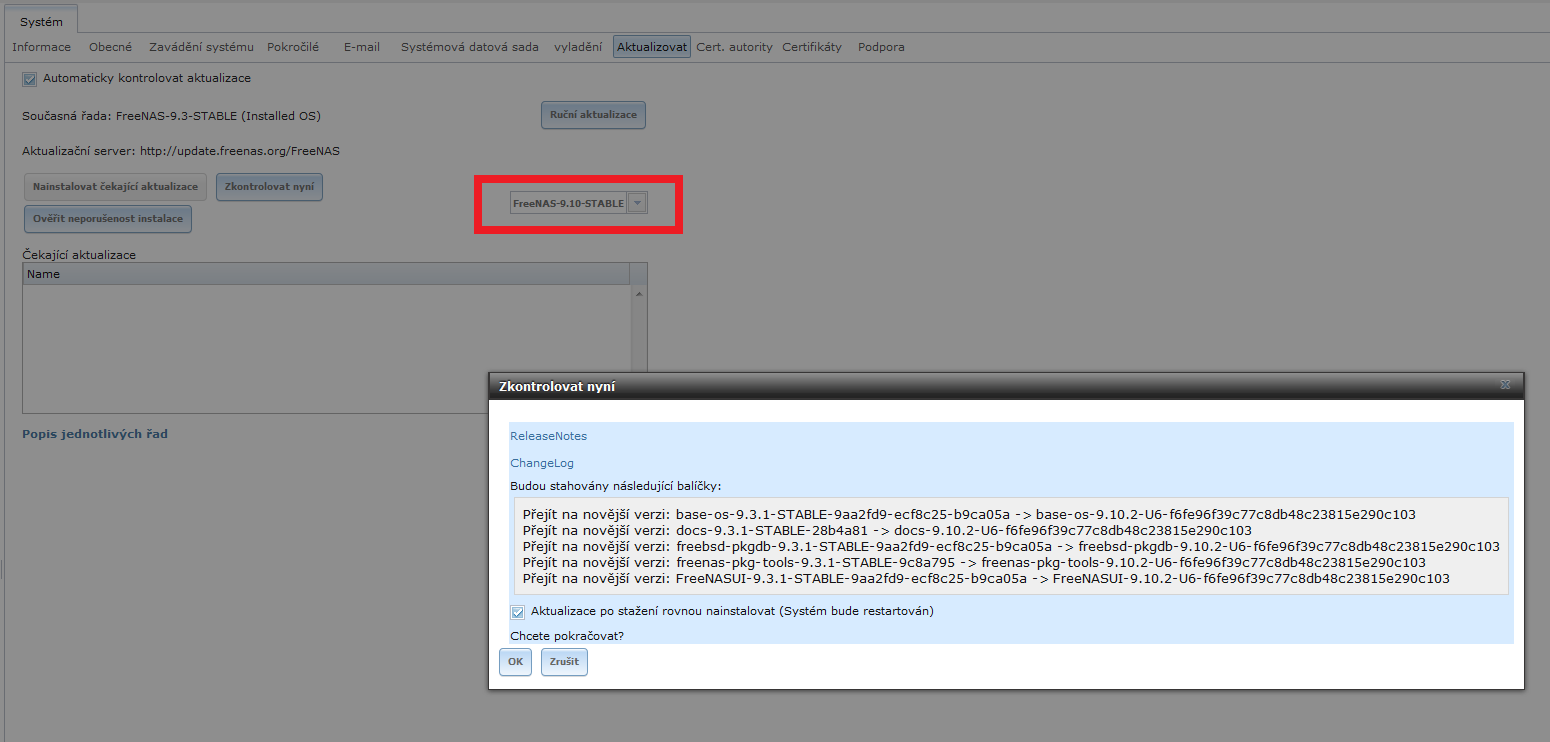Open the E-mail tab
Image resolution: width=1550 pixels, height=742 pixels.
click(x=362, y=47)
